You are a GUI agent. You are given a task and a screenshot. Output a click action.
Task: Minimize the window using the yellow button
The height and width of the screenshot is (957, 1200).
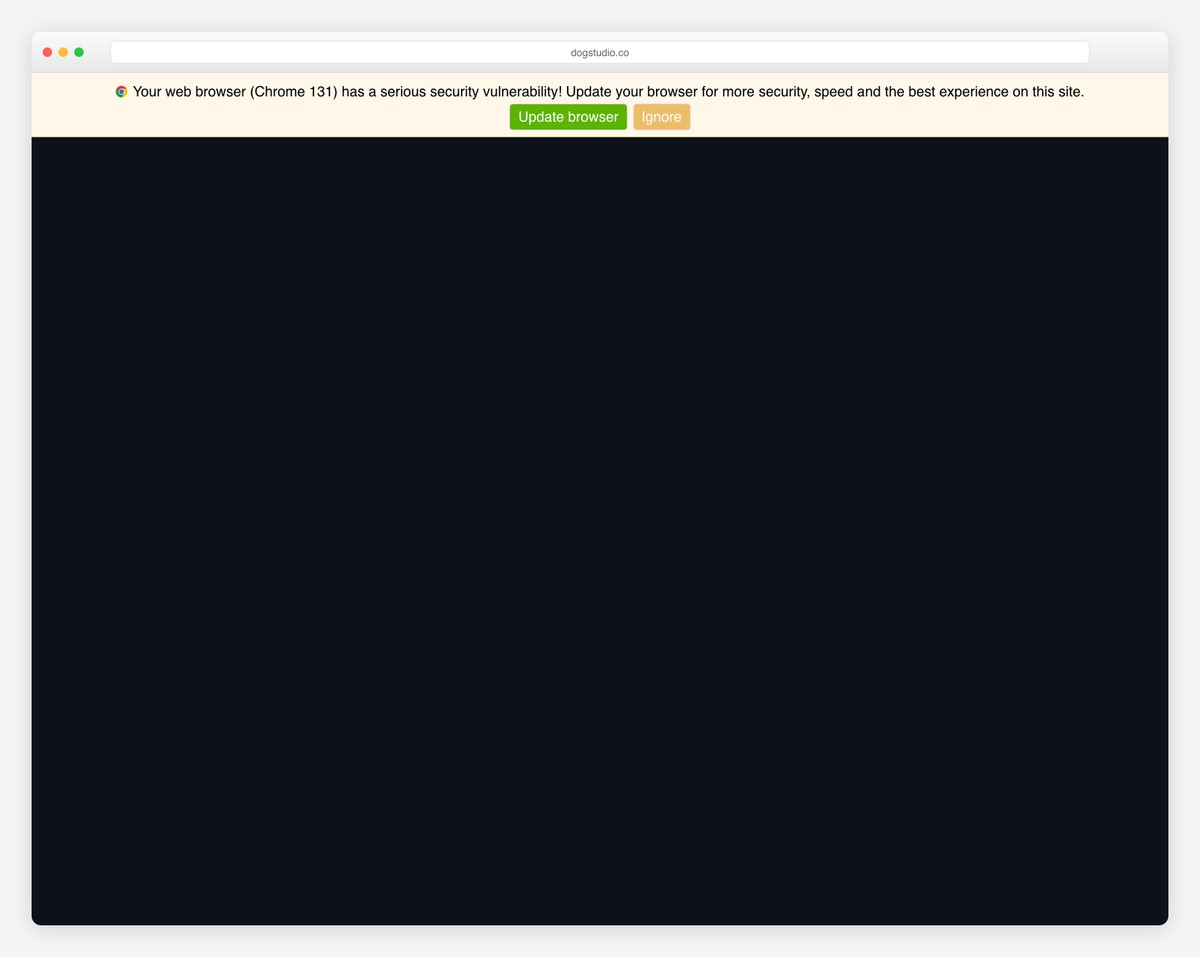click(x=63, y=52)
